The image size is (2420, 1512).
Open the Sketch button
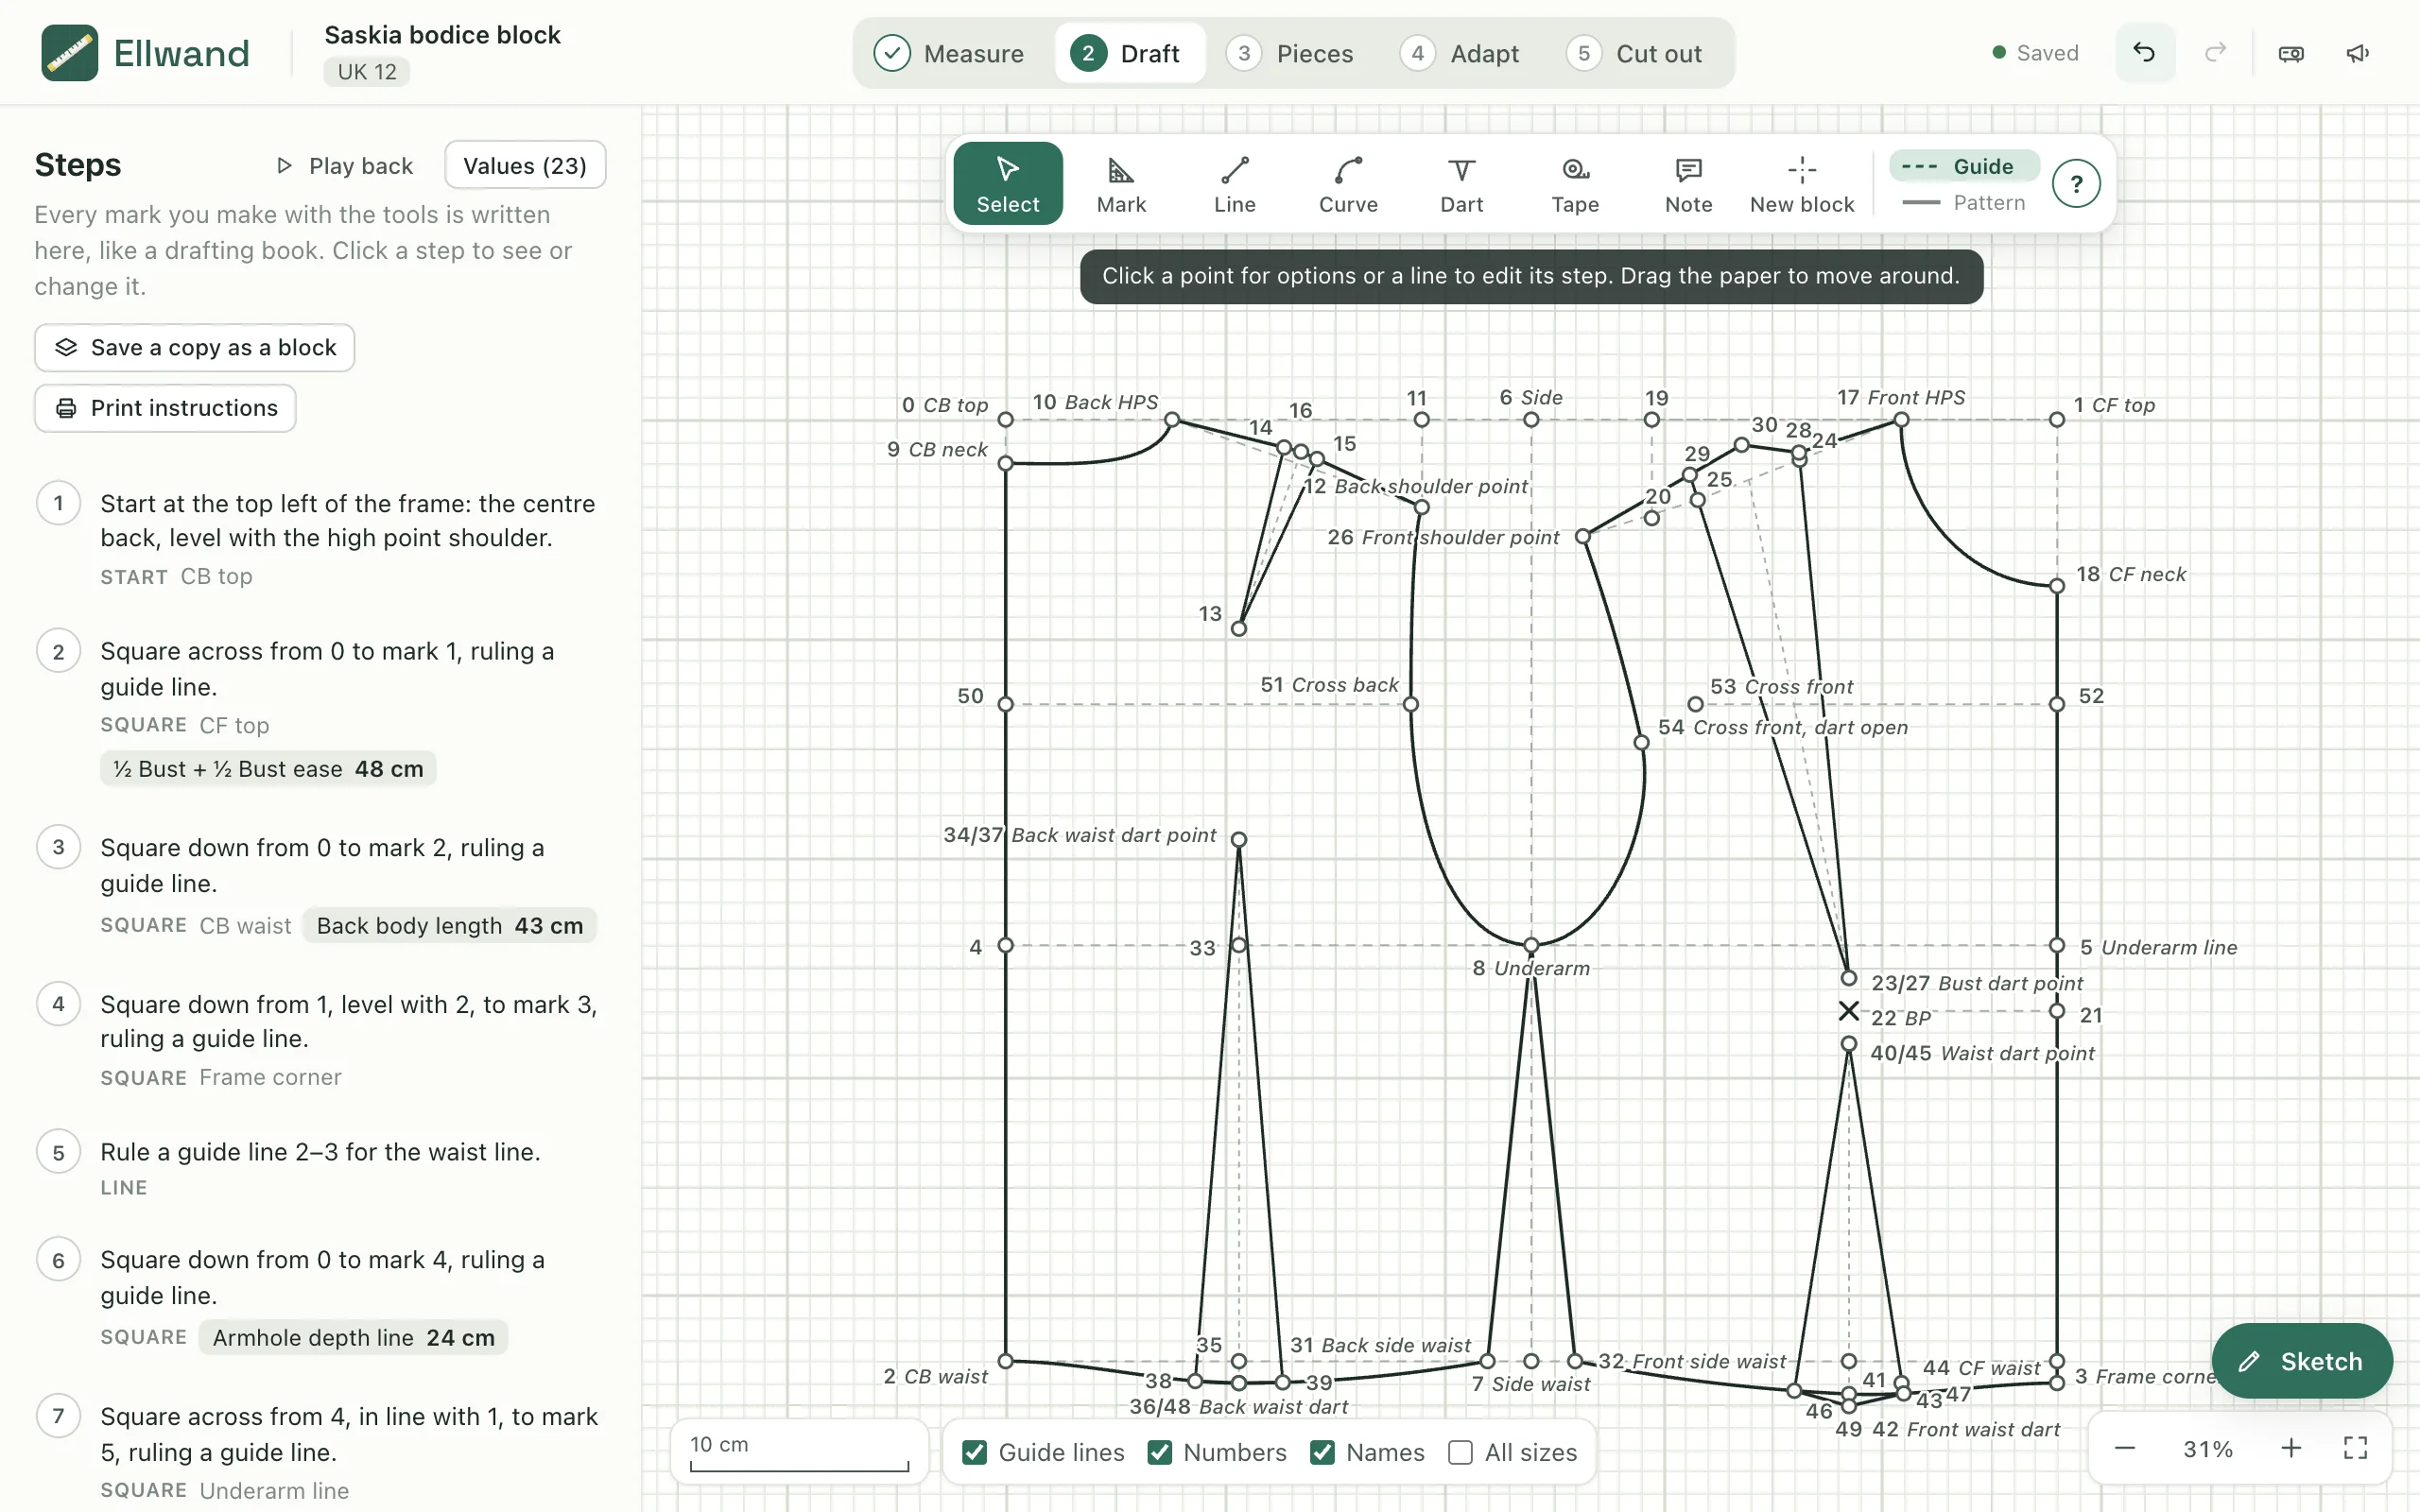pos(2301,1361)
